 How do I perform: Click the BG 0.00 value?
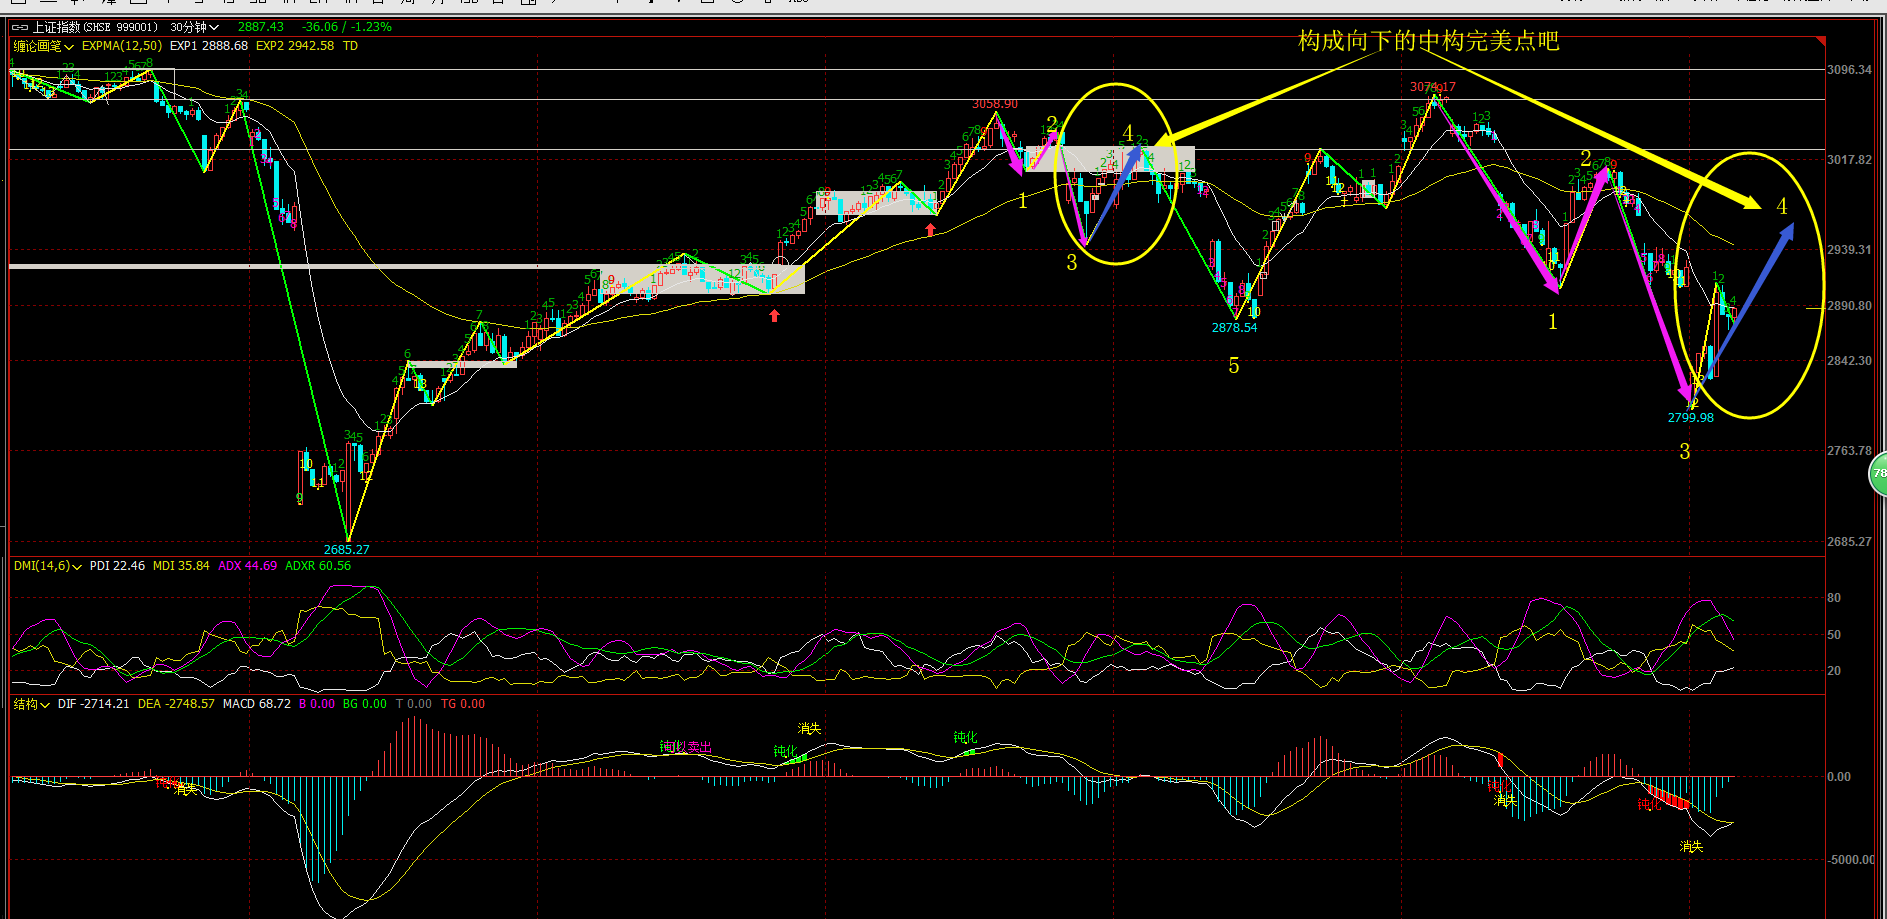tap(365, 704)
